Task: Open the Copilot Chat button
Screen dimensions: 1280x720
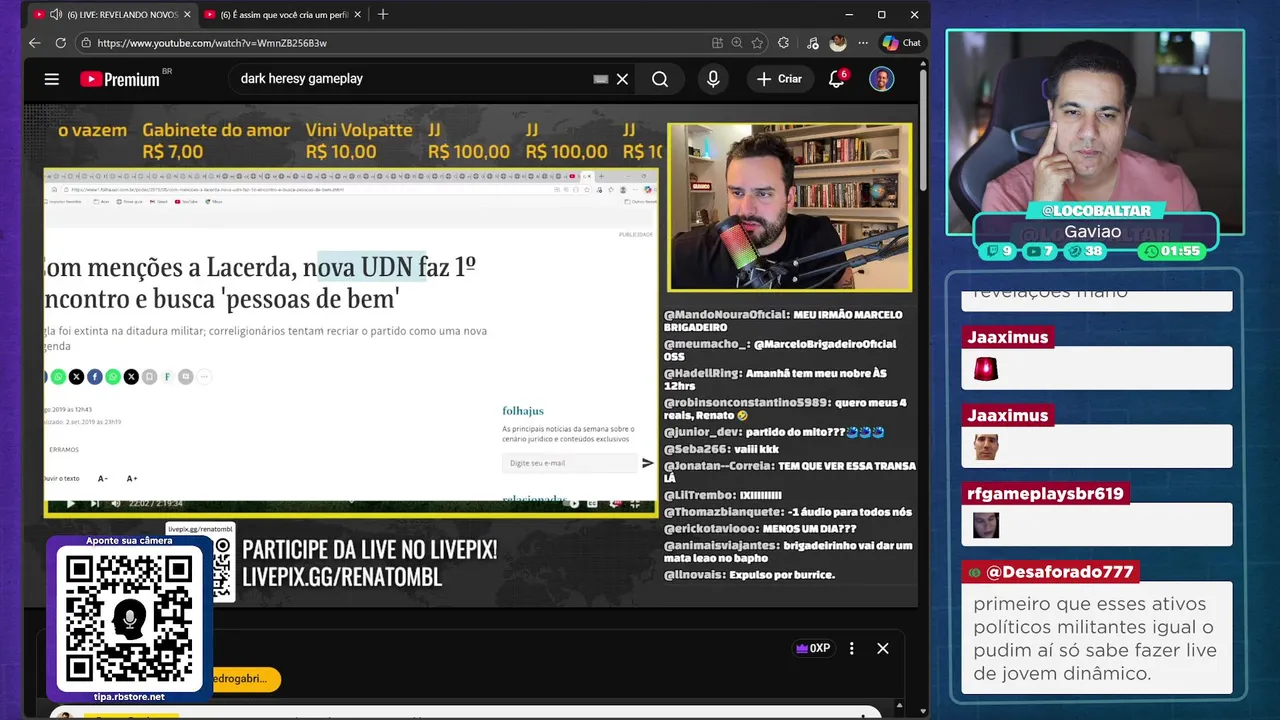Action: [x=901, y=43]
